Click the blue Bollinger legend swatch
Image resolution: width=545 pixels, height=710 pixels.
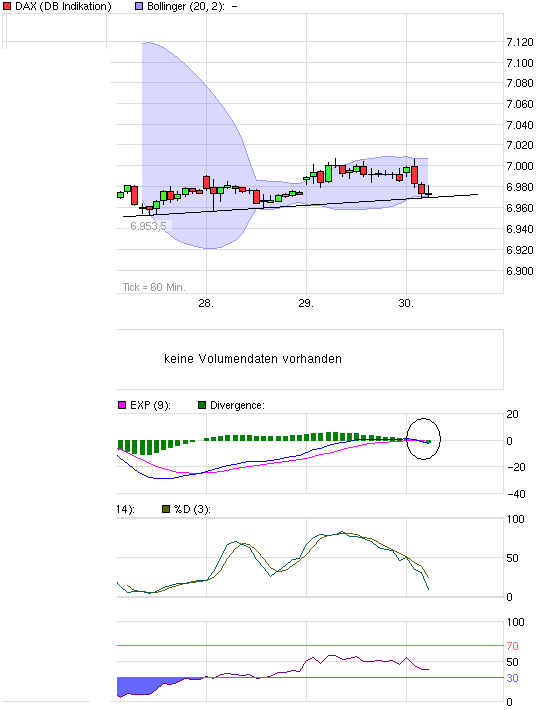pyautogui.click(x=139, y=6)
